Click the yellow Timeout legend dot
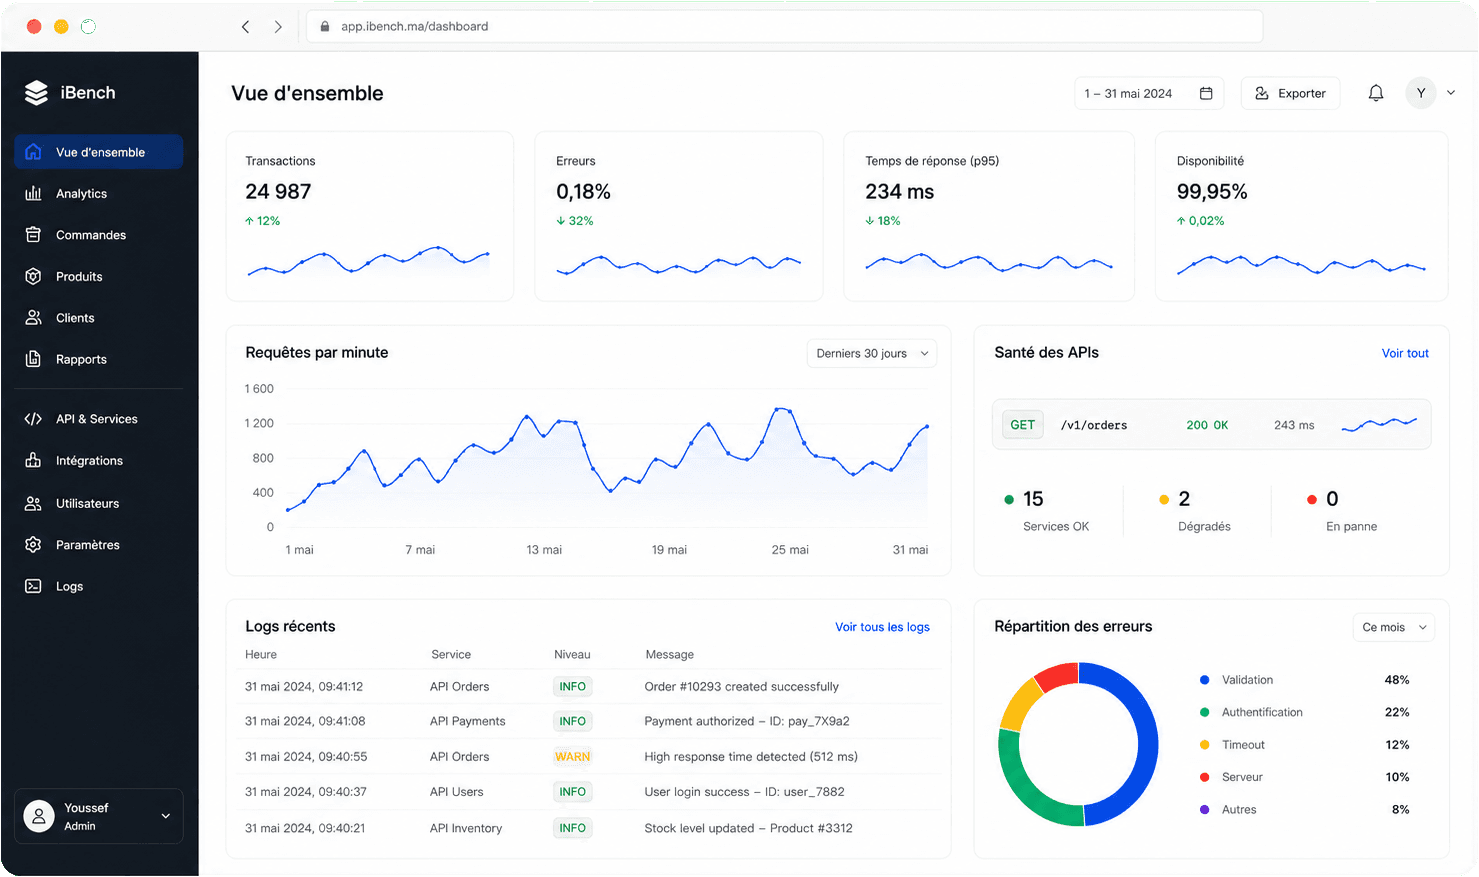Screen dimensions: 1479x877 tap(1205, 745)
